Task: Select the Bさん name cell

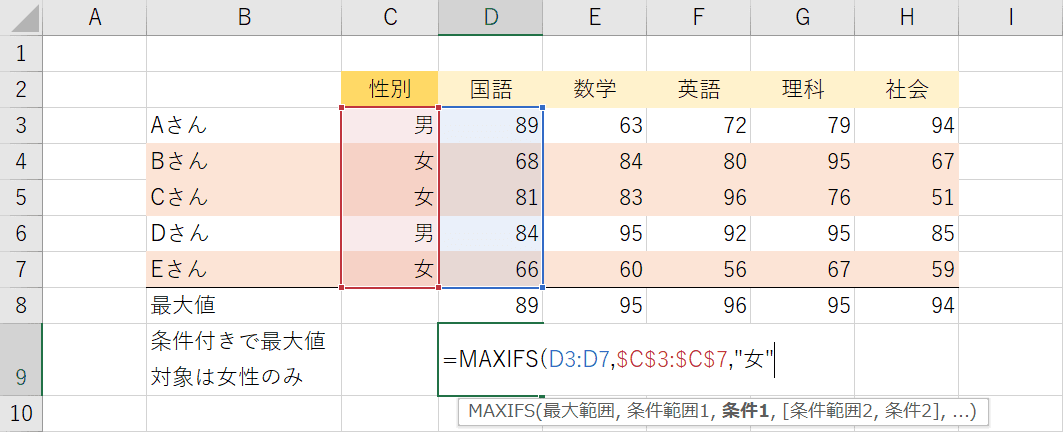Action: coord(244,161)
